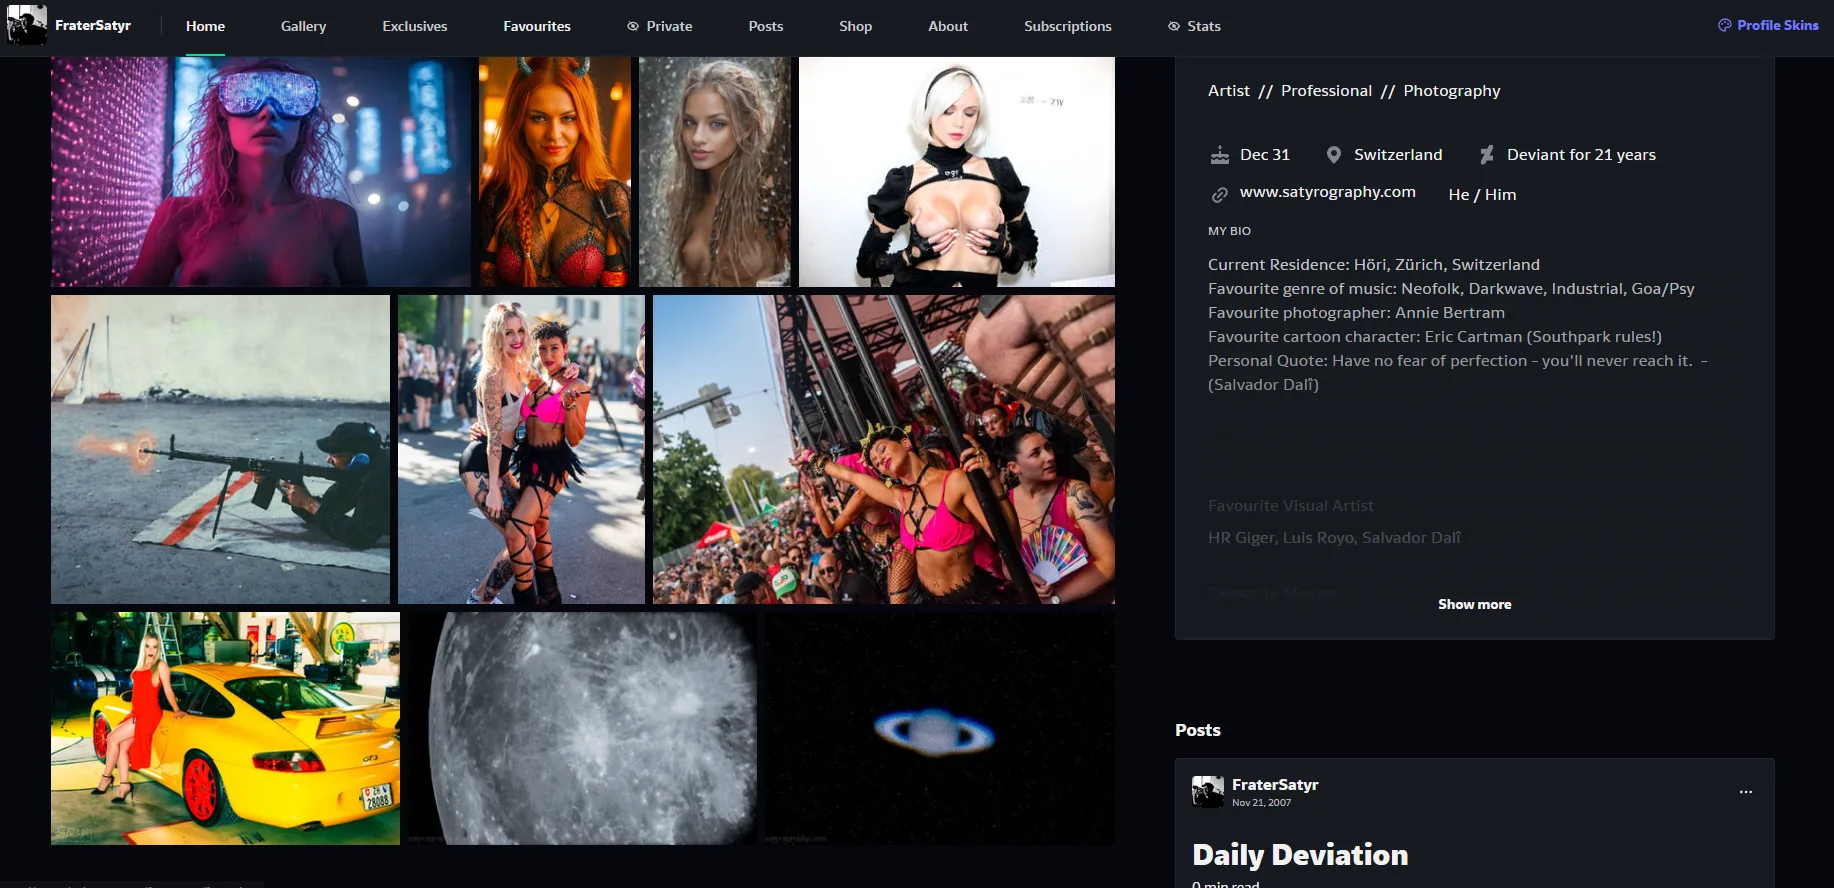Click the Profile Skins palette icon
The width and height of the screenshot is (1834, 888).
1724,25
